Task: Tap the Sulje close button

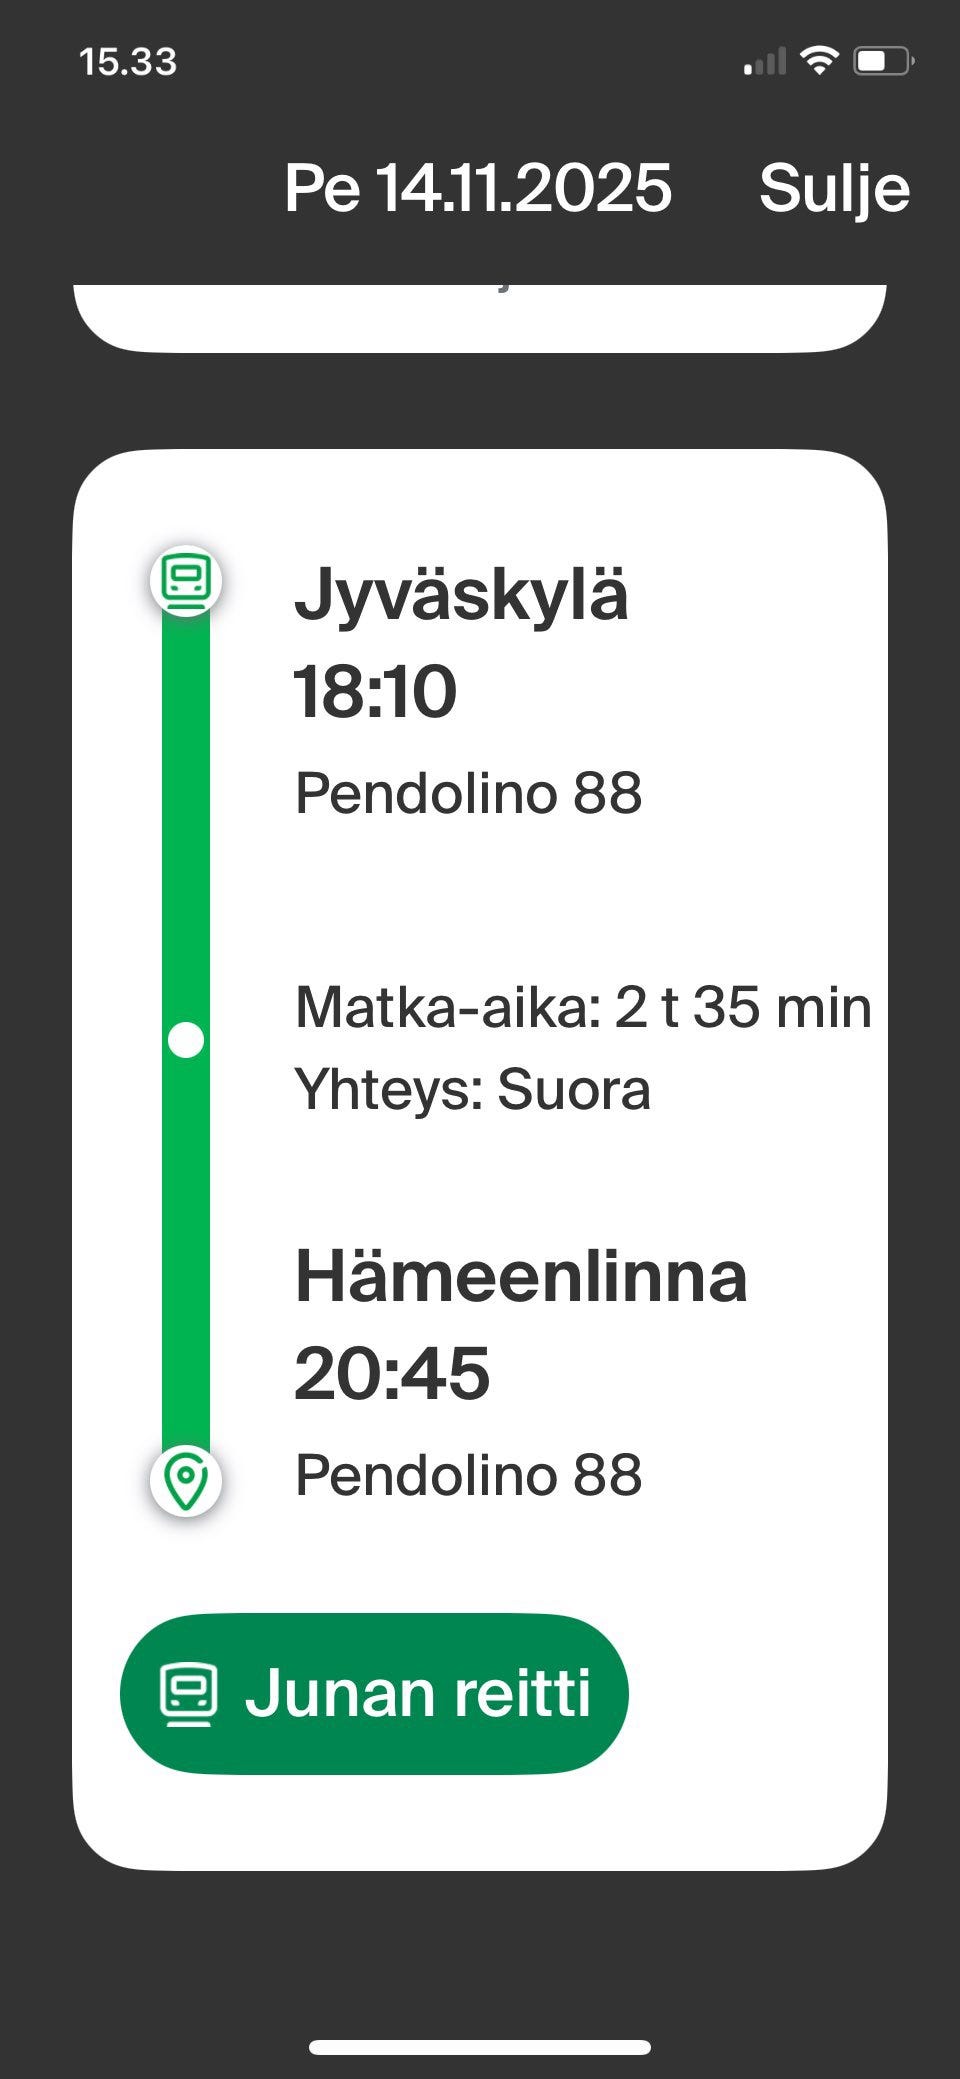Action: pos(834,188)
